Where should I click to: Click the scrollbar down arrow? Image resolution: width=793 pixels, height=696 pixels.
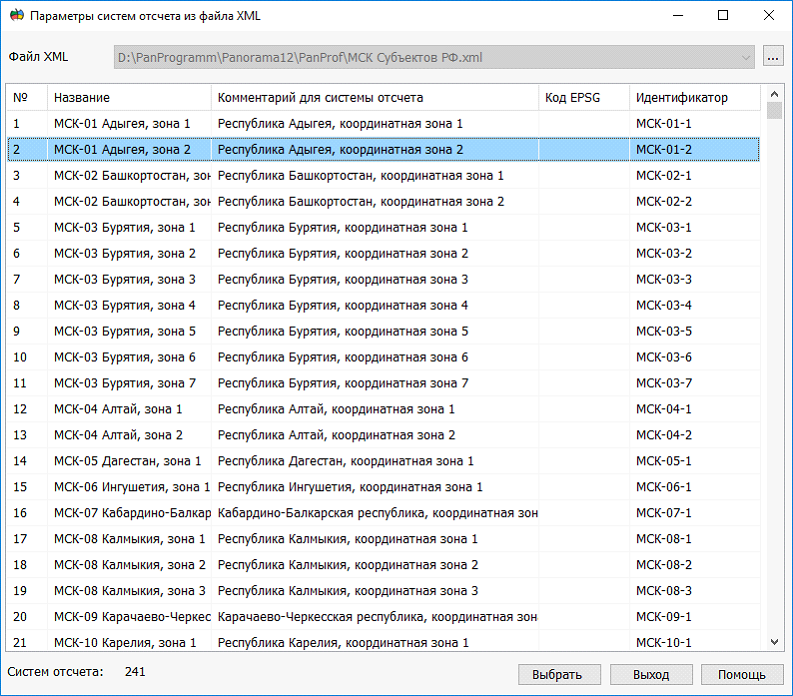pos(774,642)
